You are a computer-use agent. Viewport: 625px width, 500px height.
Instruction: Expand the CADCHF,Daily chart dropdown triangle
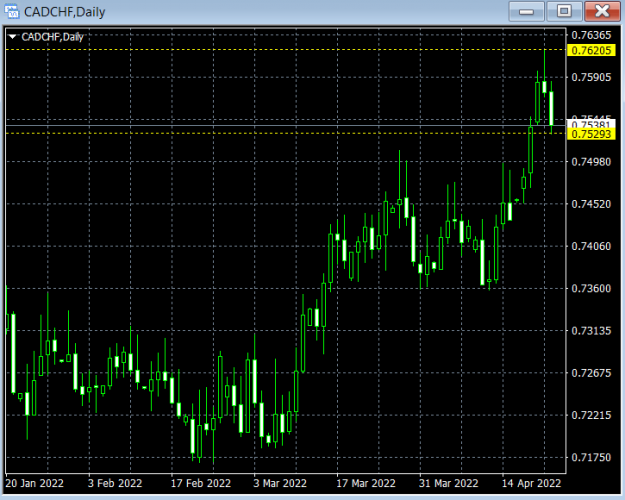[x=12, y=37]
